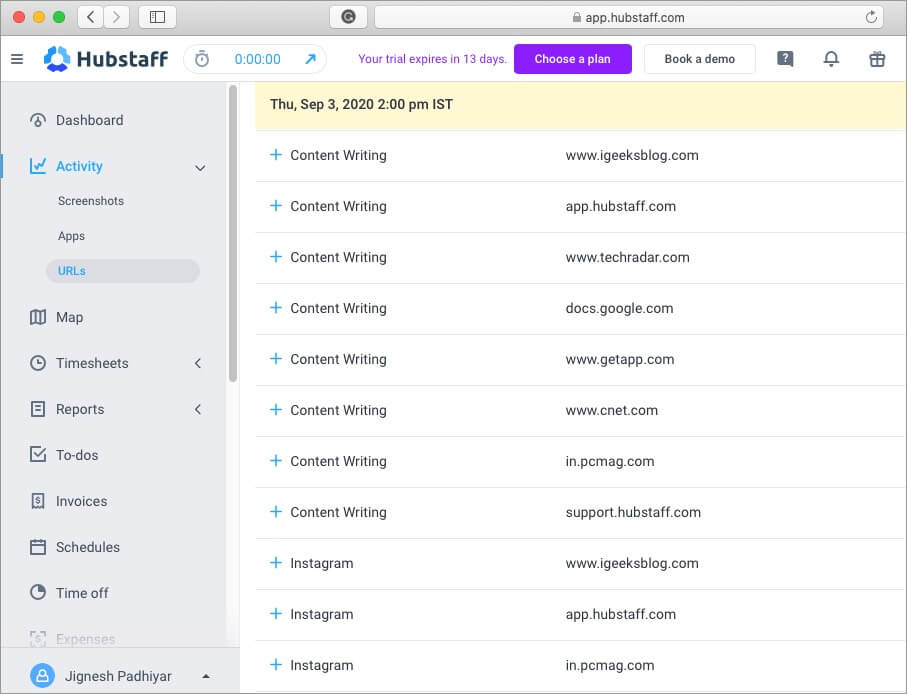The height and width of the screenshot is (694, 907).
Task: Open timer pop-out arrow icon
Action: 311,59
